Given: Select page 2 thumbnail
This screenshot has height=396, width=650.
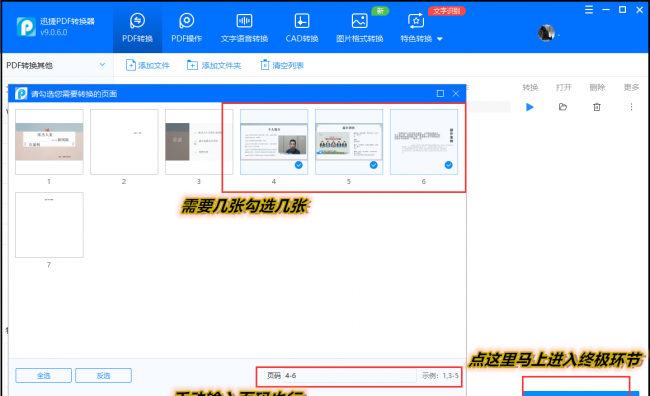Looking at the screenshot, I should (x=124, y=142).
